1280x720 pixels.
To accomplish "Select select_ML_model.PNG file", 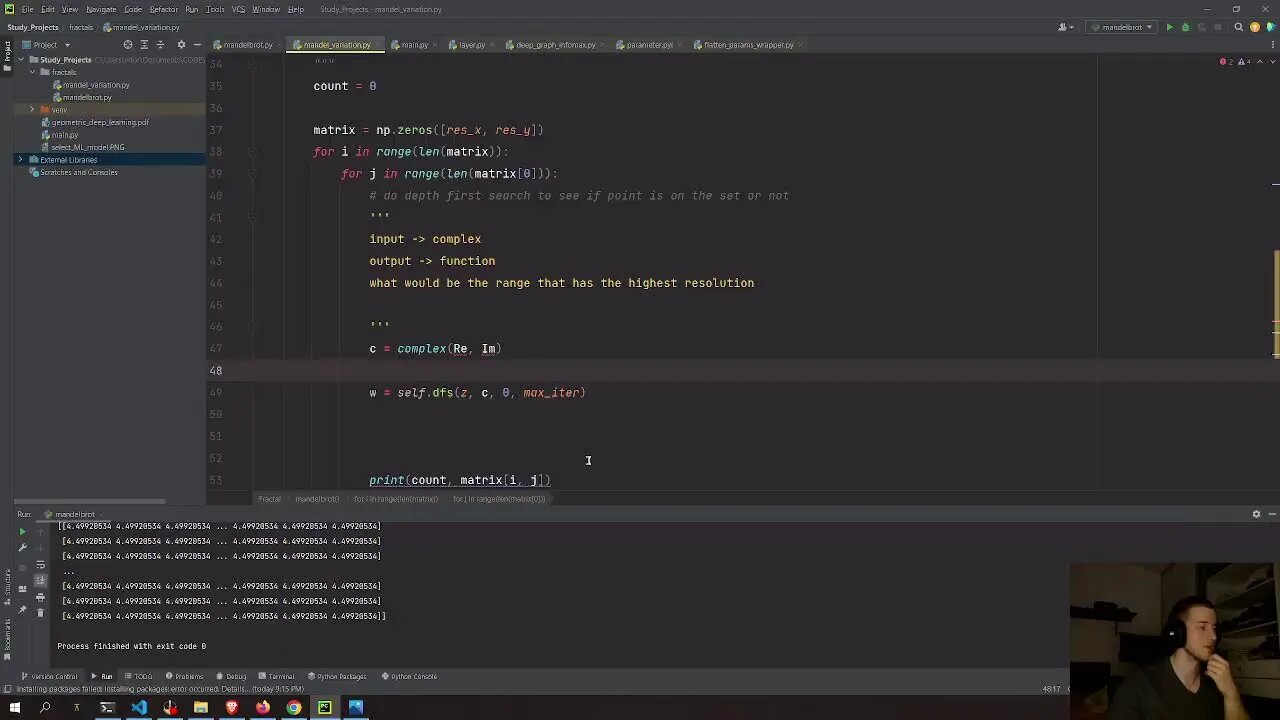I will 88,147.
